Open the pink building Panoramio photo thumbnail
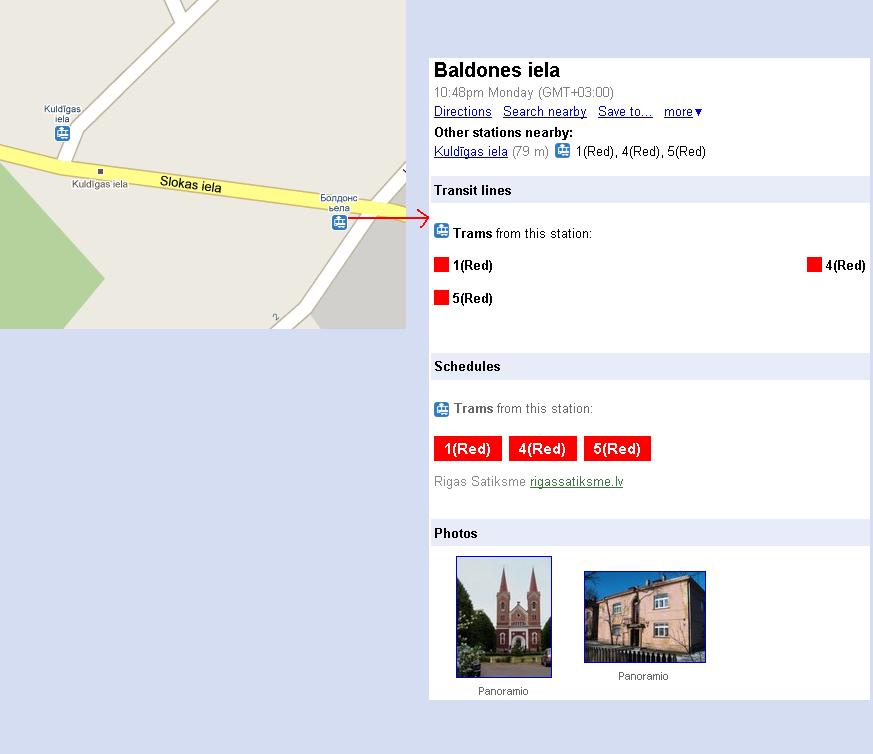The width and height of the screenshot is (873, 754). pos(645,617)
